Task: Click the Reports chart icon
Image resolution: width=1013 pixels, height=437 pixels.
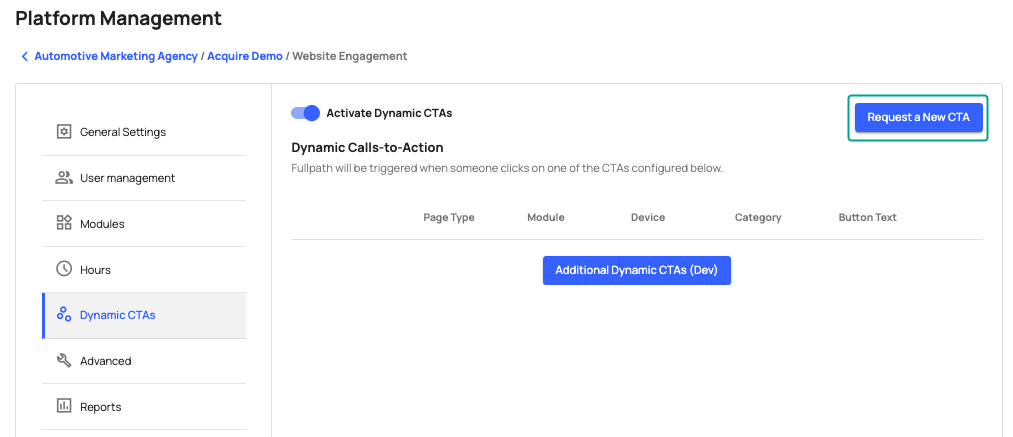Action: pyautogui.click(x=64, y=407)
